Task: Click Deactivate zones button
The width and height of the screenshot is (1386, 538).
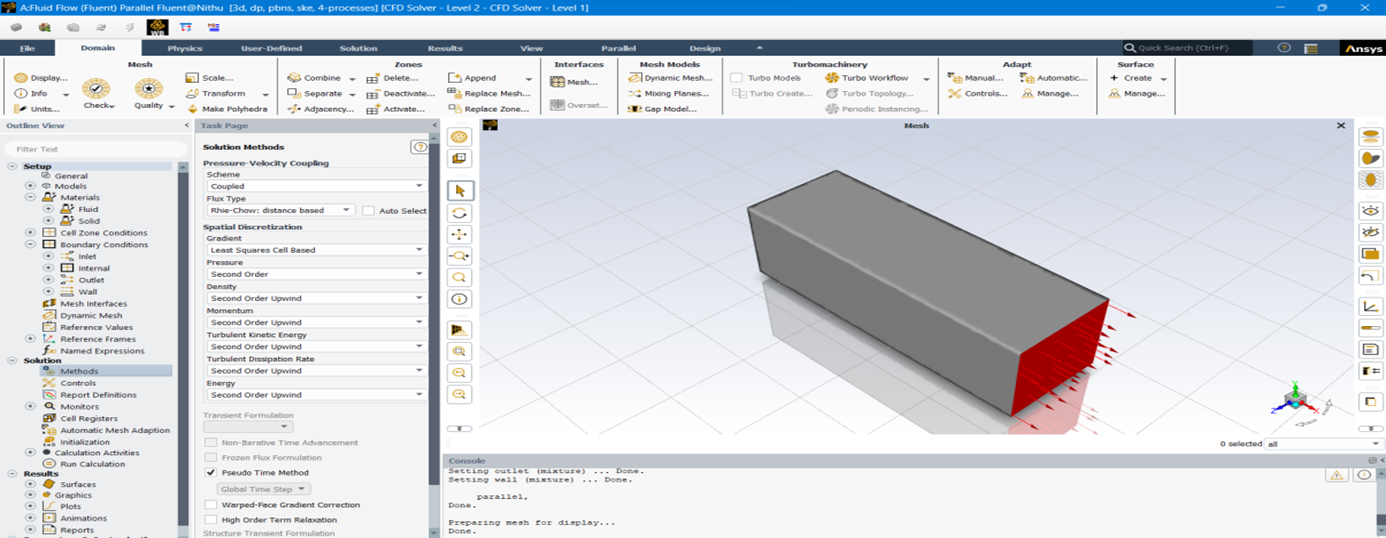Action: (401, 94)
